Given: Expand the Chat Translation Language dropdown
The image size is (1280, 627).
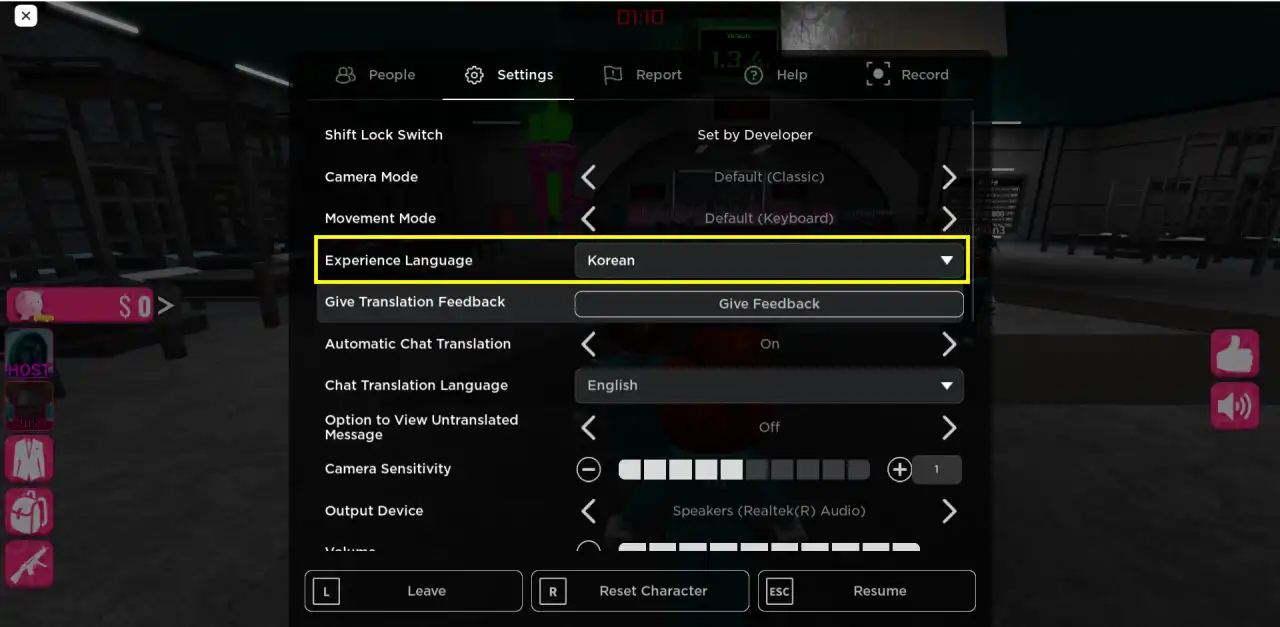Looking at the screenshot, I should 768,386.
